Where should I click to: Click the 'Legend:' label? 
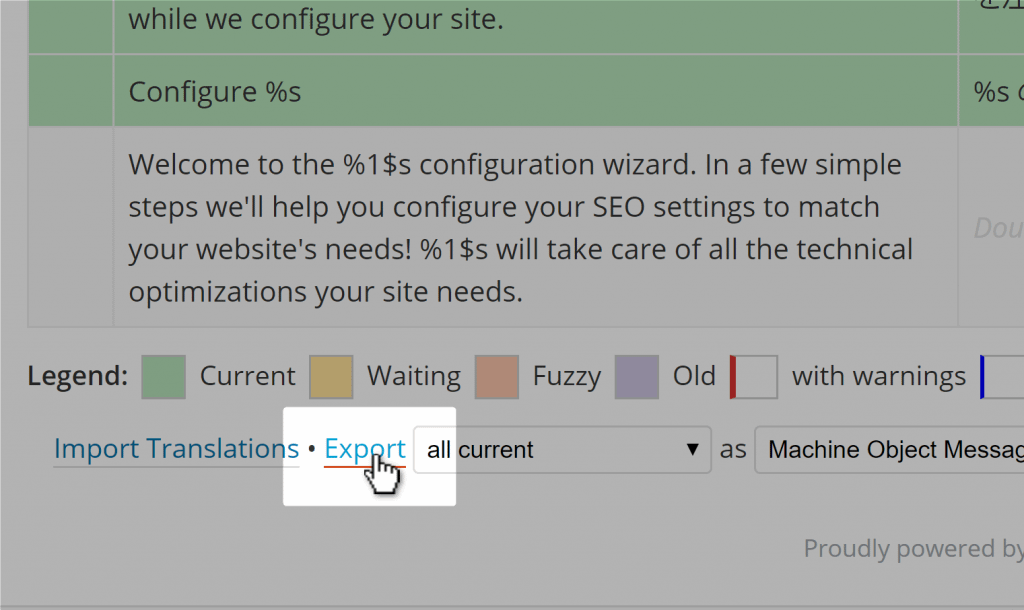pos(78,376)
